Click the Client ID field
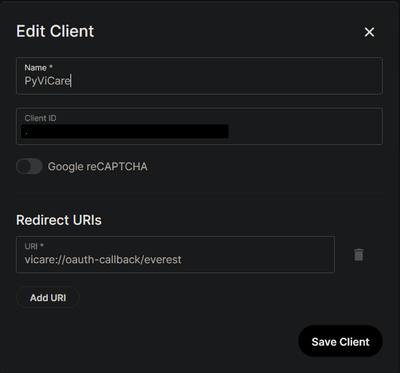 point(199,126)
